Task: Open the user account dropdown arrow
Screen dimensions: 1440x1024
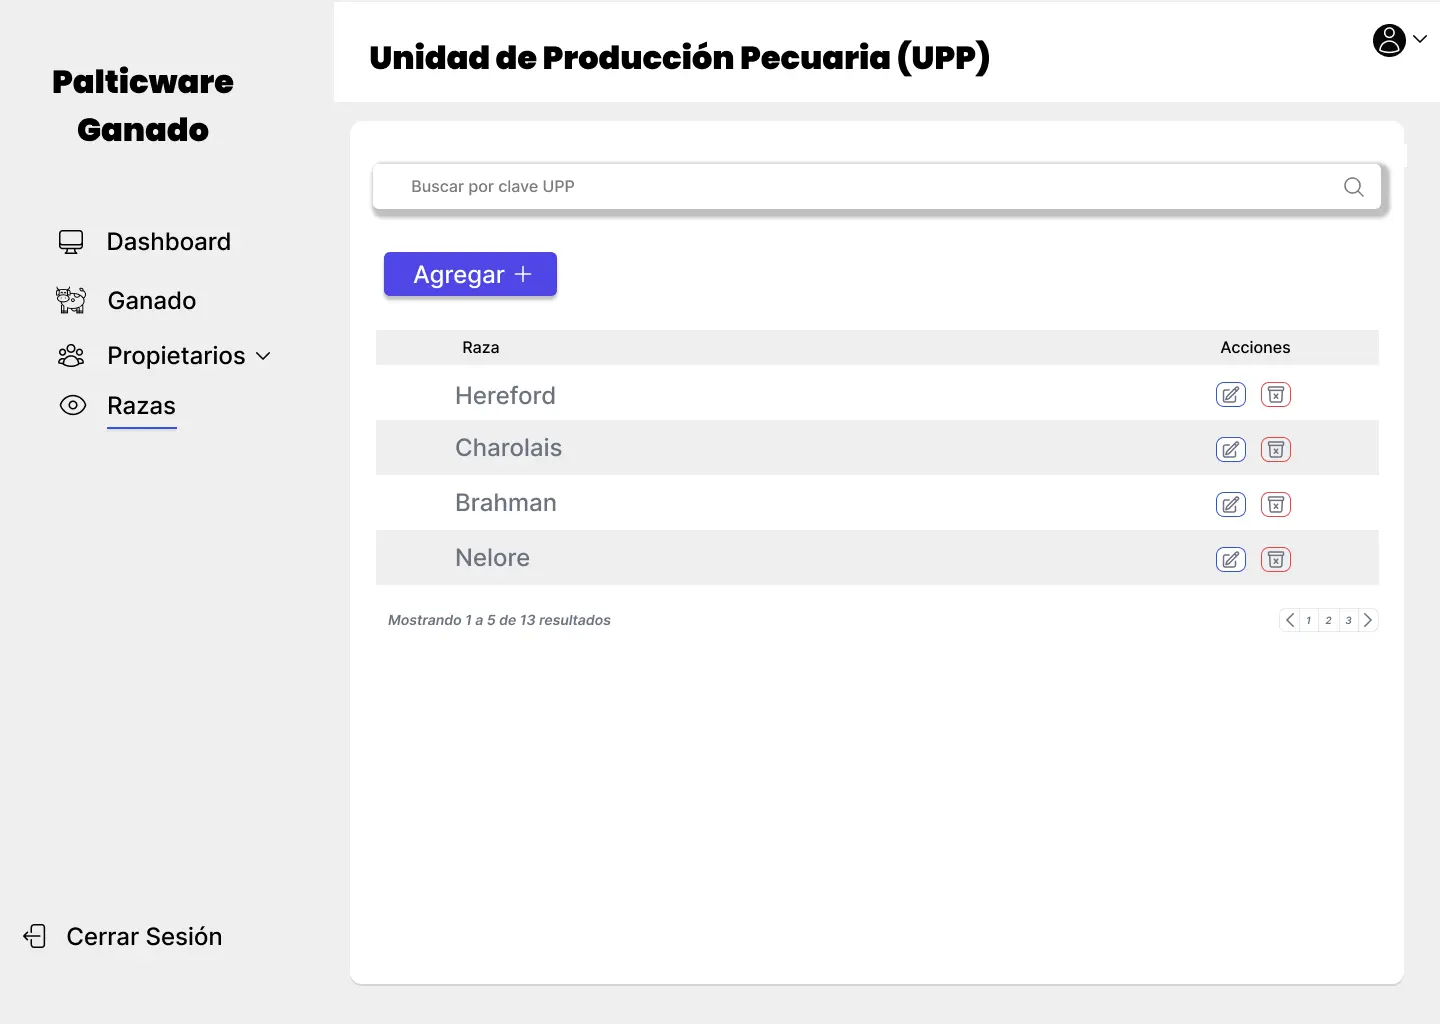Action: (1420, 39)
